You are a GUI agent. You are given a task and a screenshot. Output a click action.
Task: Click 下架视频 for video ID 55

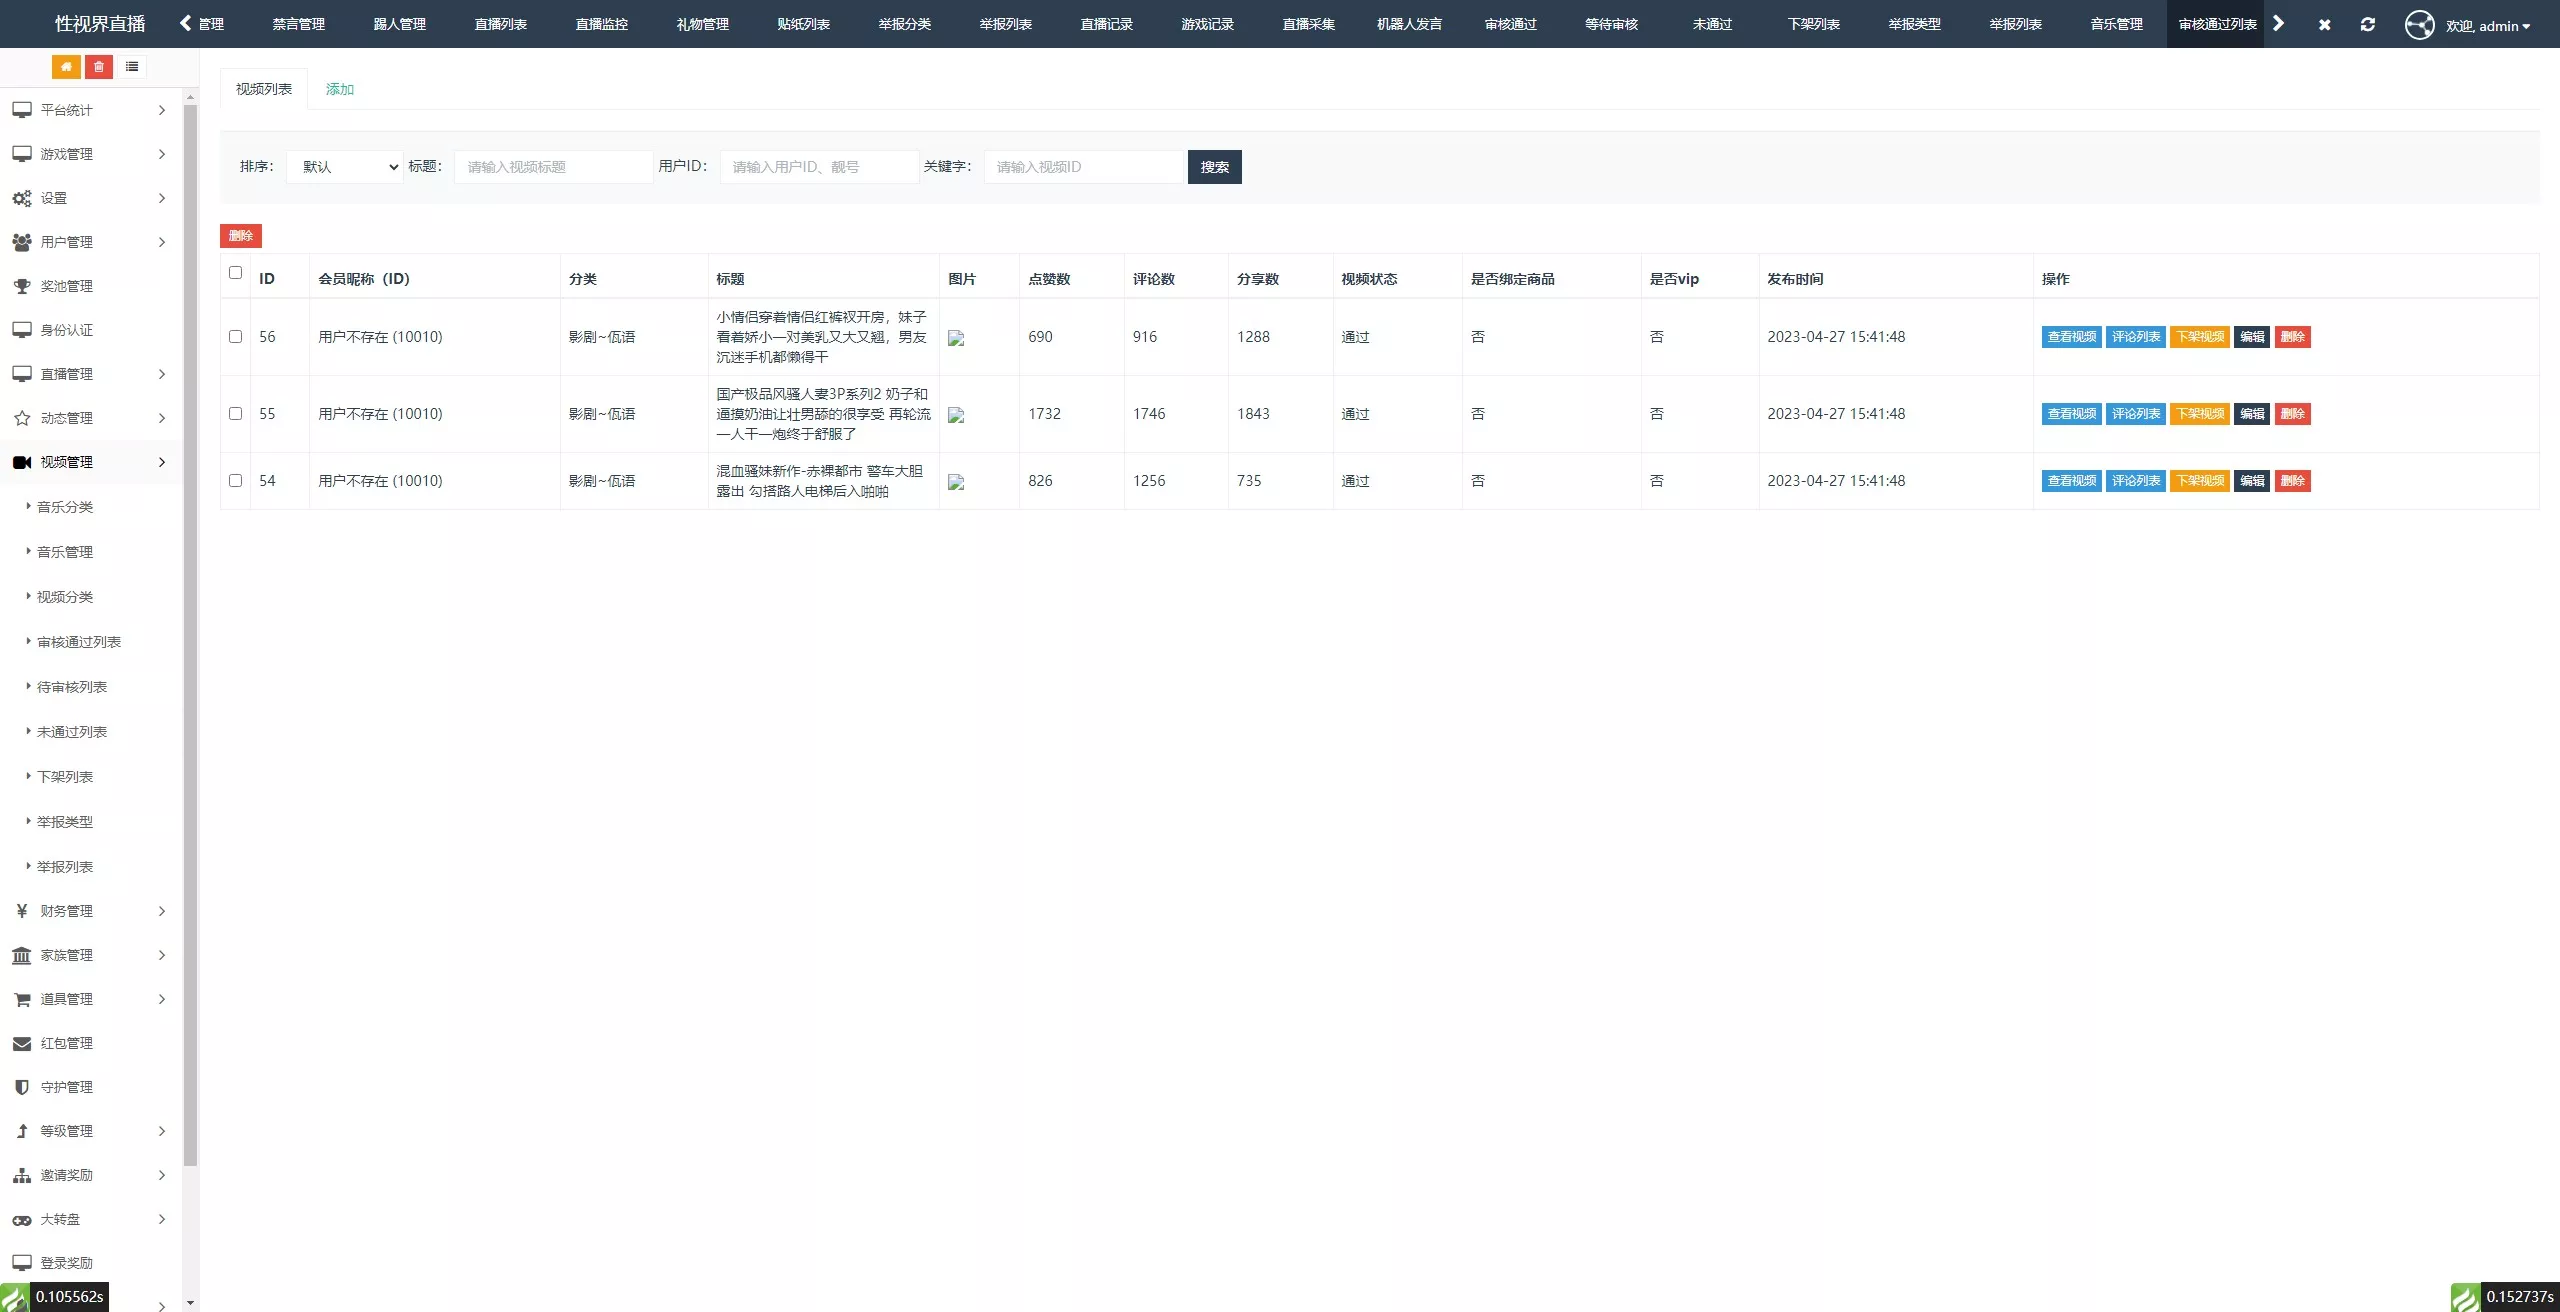2200,414
